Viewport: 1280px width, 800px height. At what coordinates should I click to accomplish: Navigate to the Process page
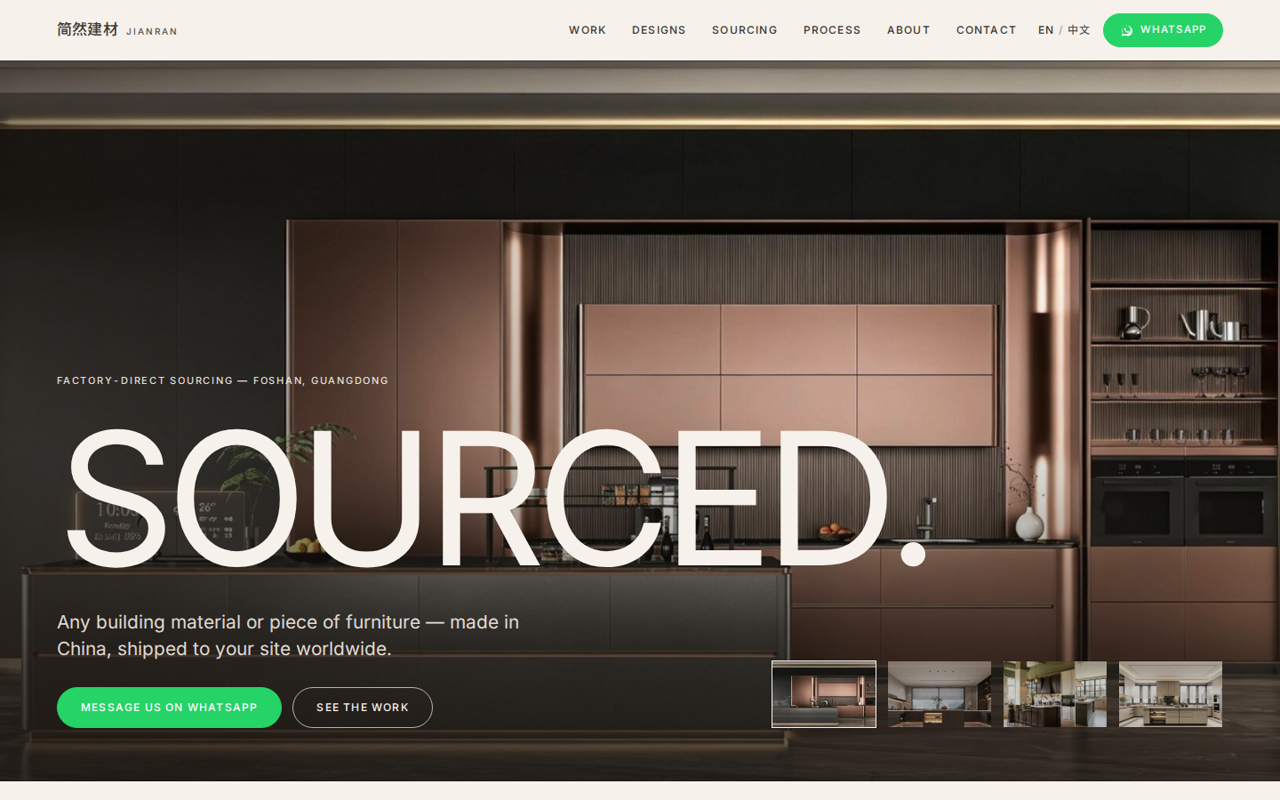tap(832, 30)
